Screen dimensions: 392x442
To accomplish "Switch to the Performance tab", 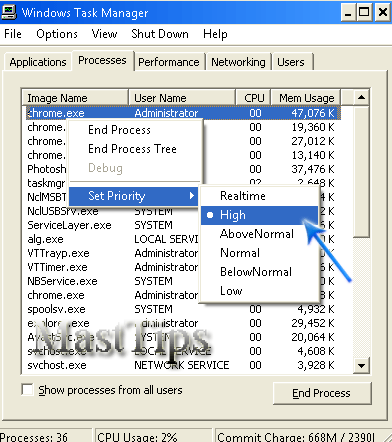I will point(169,62).
